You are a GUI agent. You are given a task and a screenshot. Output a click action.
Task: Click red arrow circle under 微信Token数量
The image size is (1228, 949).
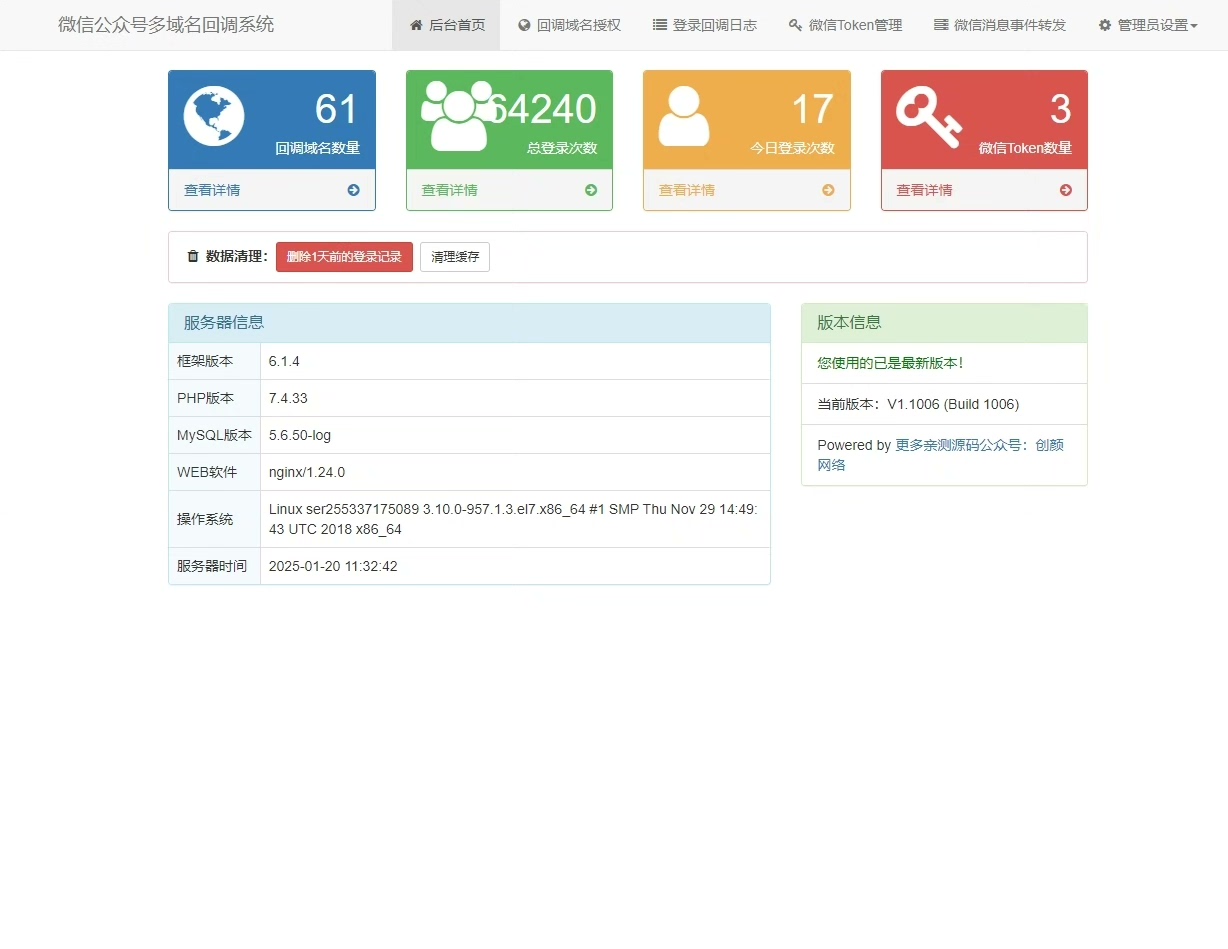pos(1066,190)
